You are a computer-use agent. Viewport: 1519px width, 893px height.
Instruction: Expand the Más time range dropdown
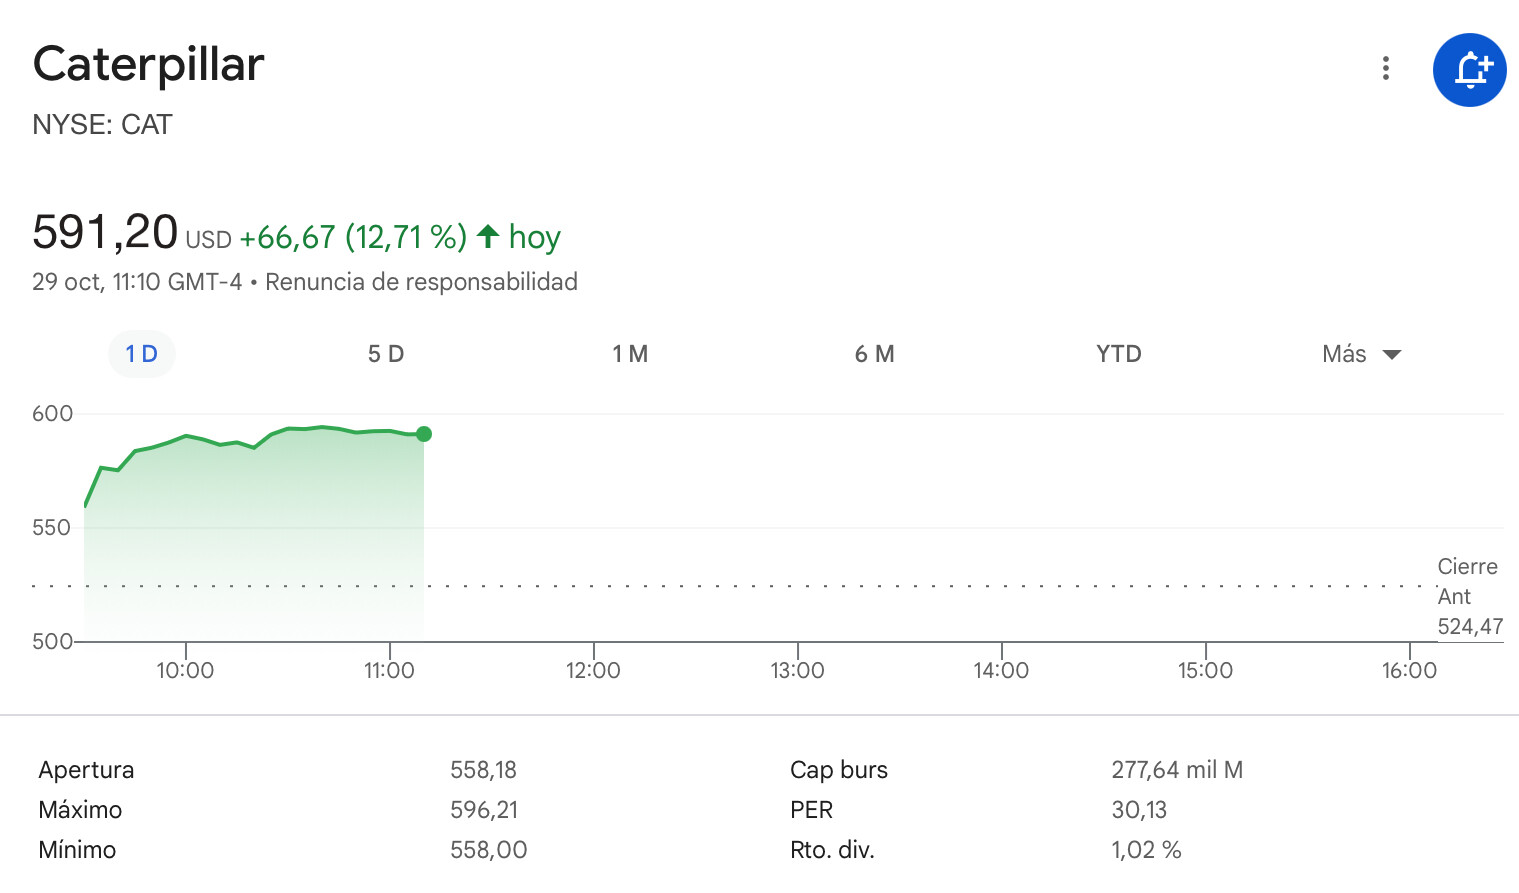point(1361,354)
